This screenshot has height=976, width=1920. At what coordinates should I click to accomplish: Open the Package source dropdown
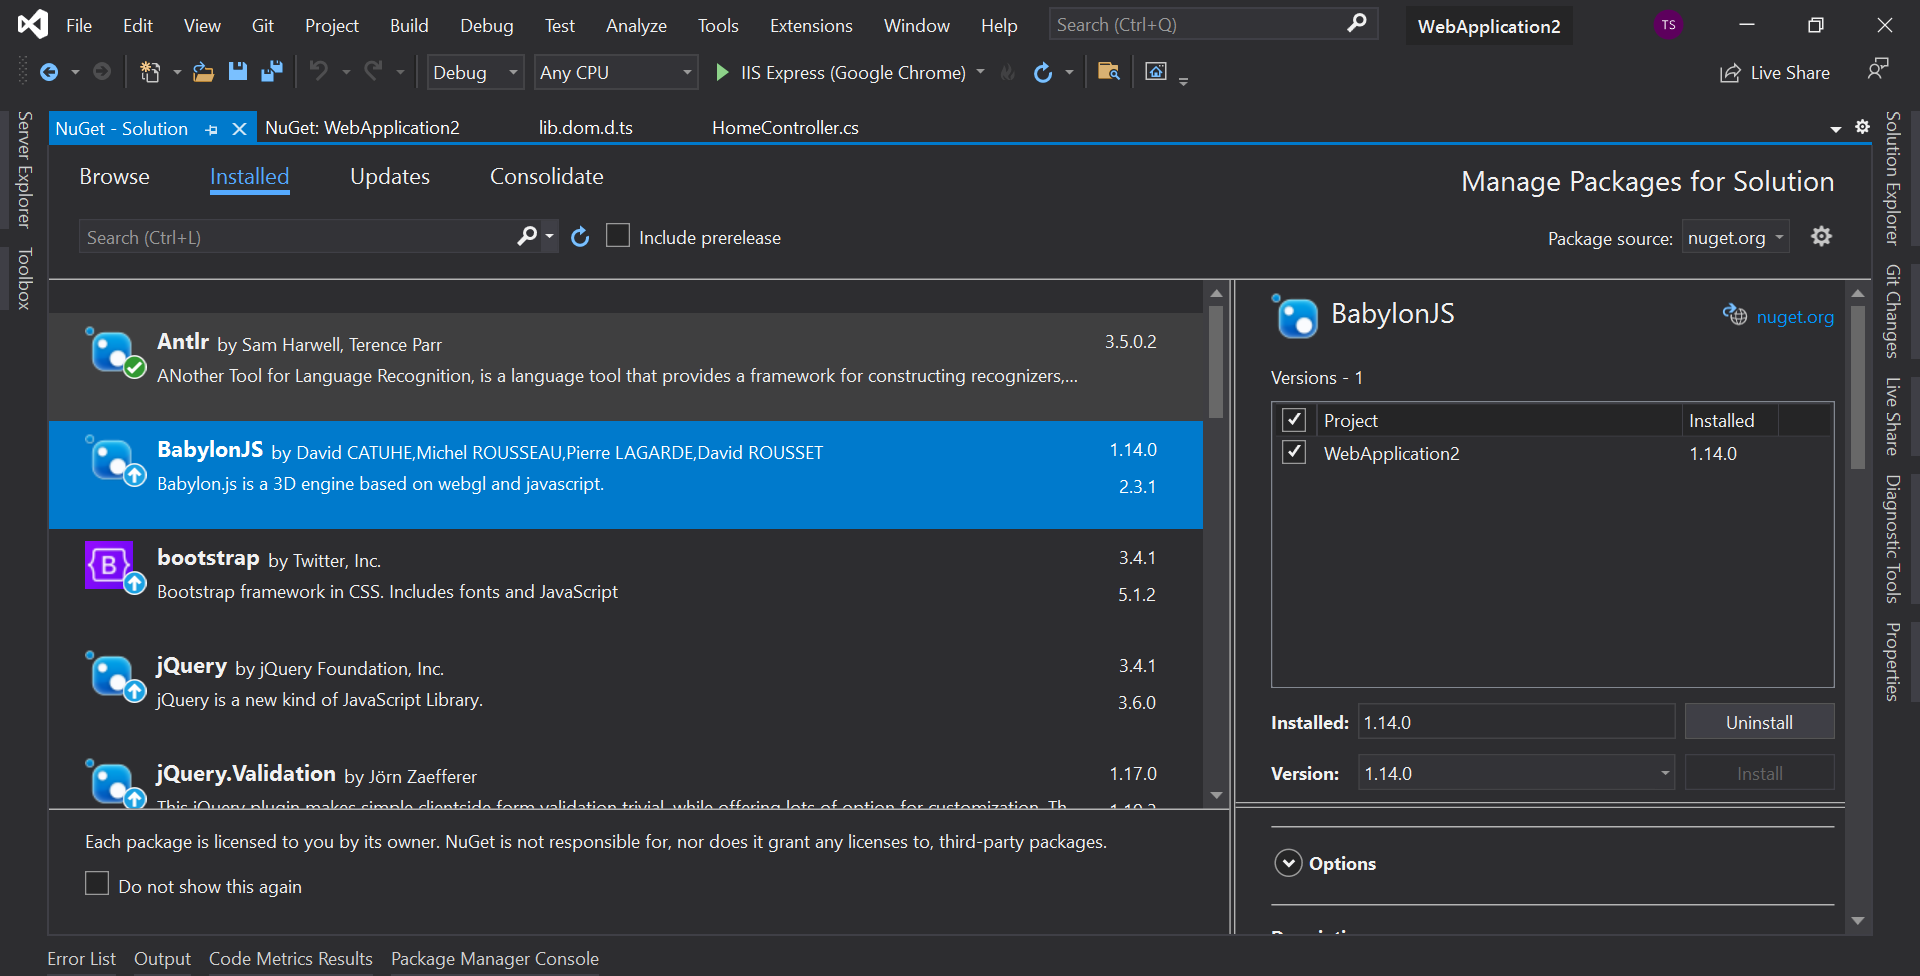pos(1735,237)
